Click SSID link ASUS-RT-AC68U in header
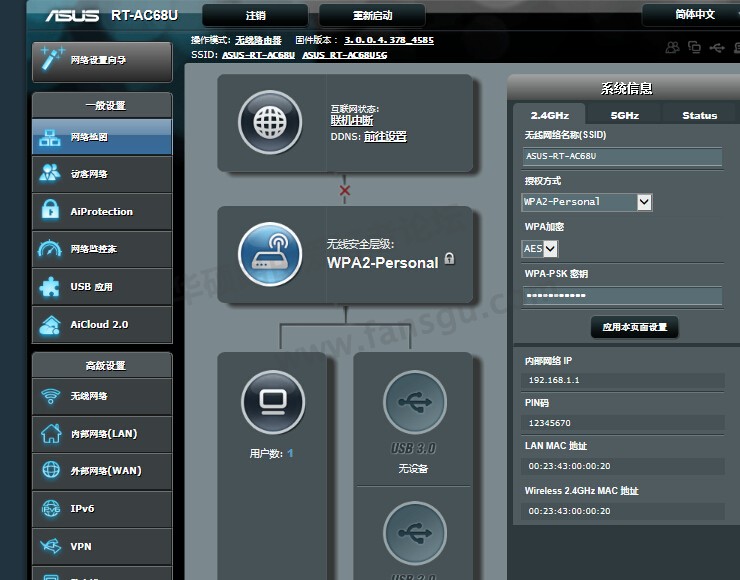Image resolution: width=740 pixels, height=580 pixels. pos(258,55)
